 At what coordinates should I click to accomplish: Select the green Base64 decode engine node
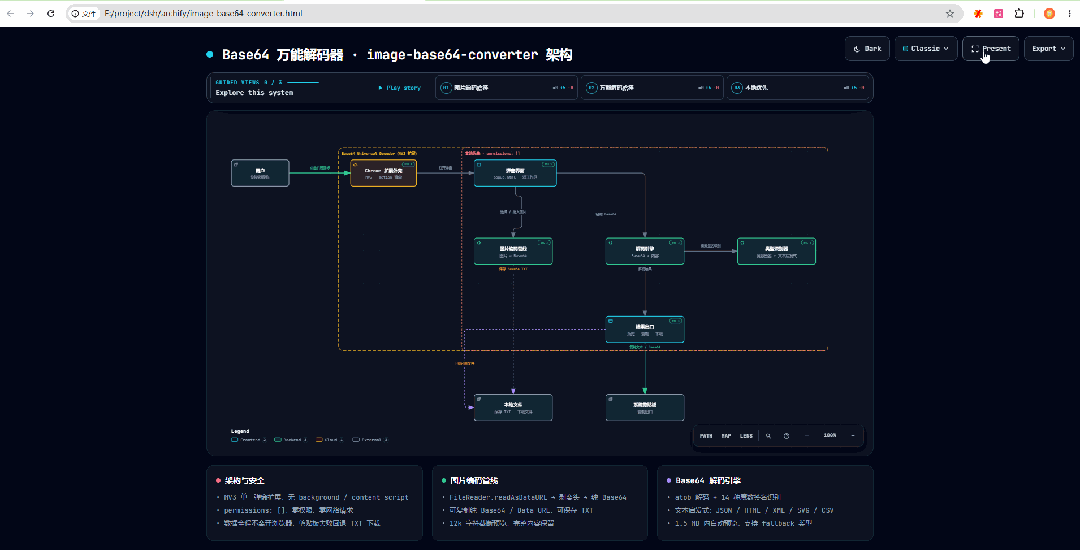[x=645, y=251]
